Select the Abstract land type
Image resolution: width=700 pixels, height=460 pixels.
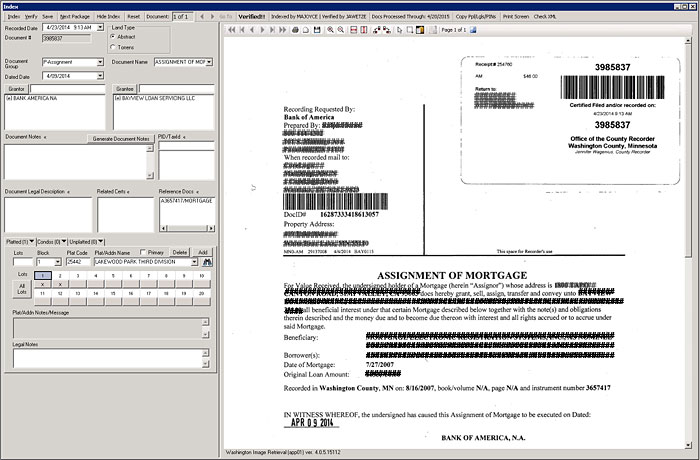[113, 37]
